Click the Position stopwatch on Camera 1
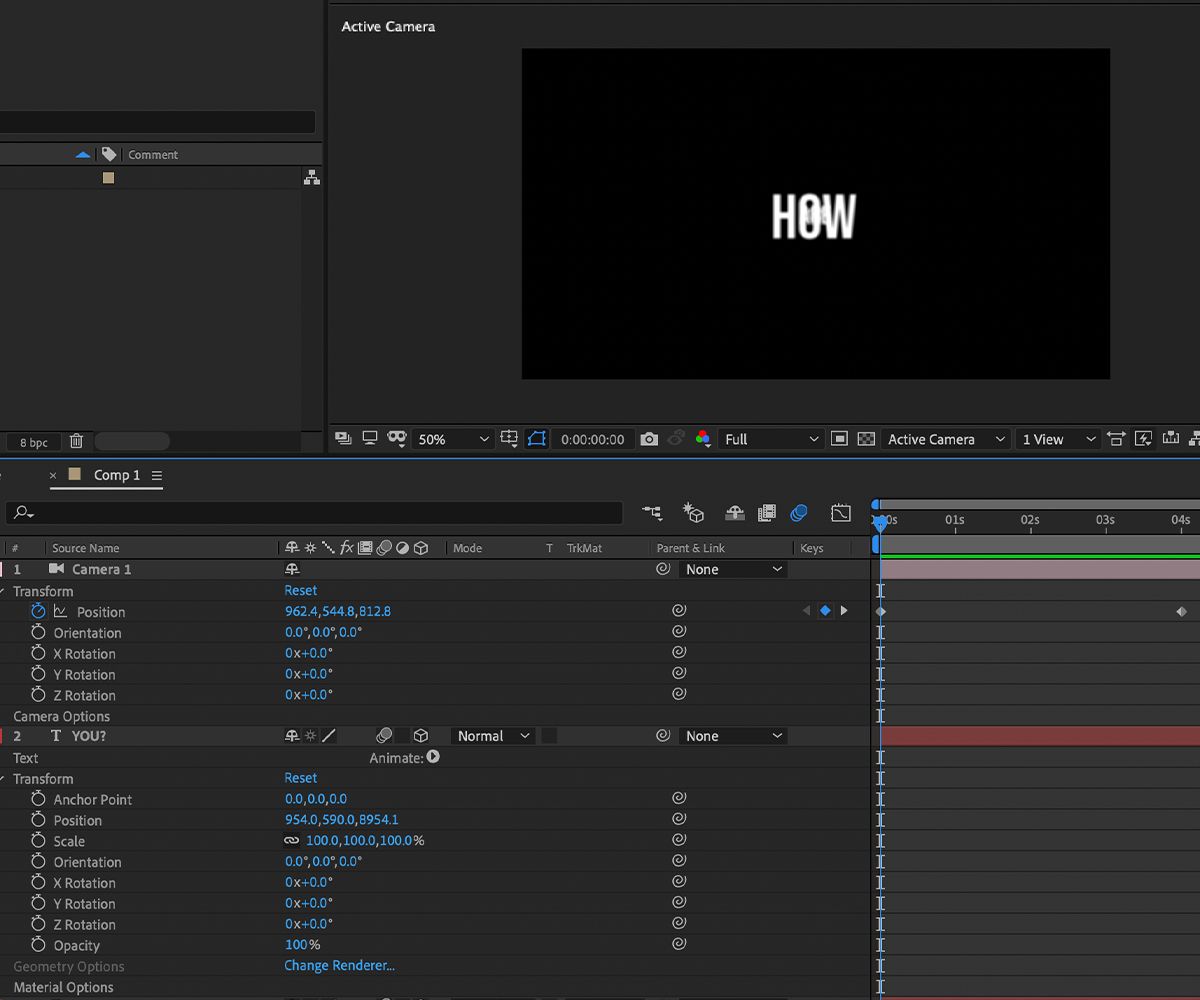 (x=37, y=610)
